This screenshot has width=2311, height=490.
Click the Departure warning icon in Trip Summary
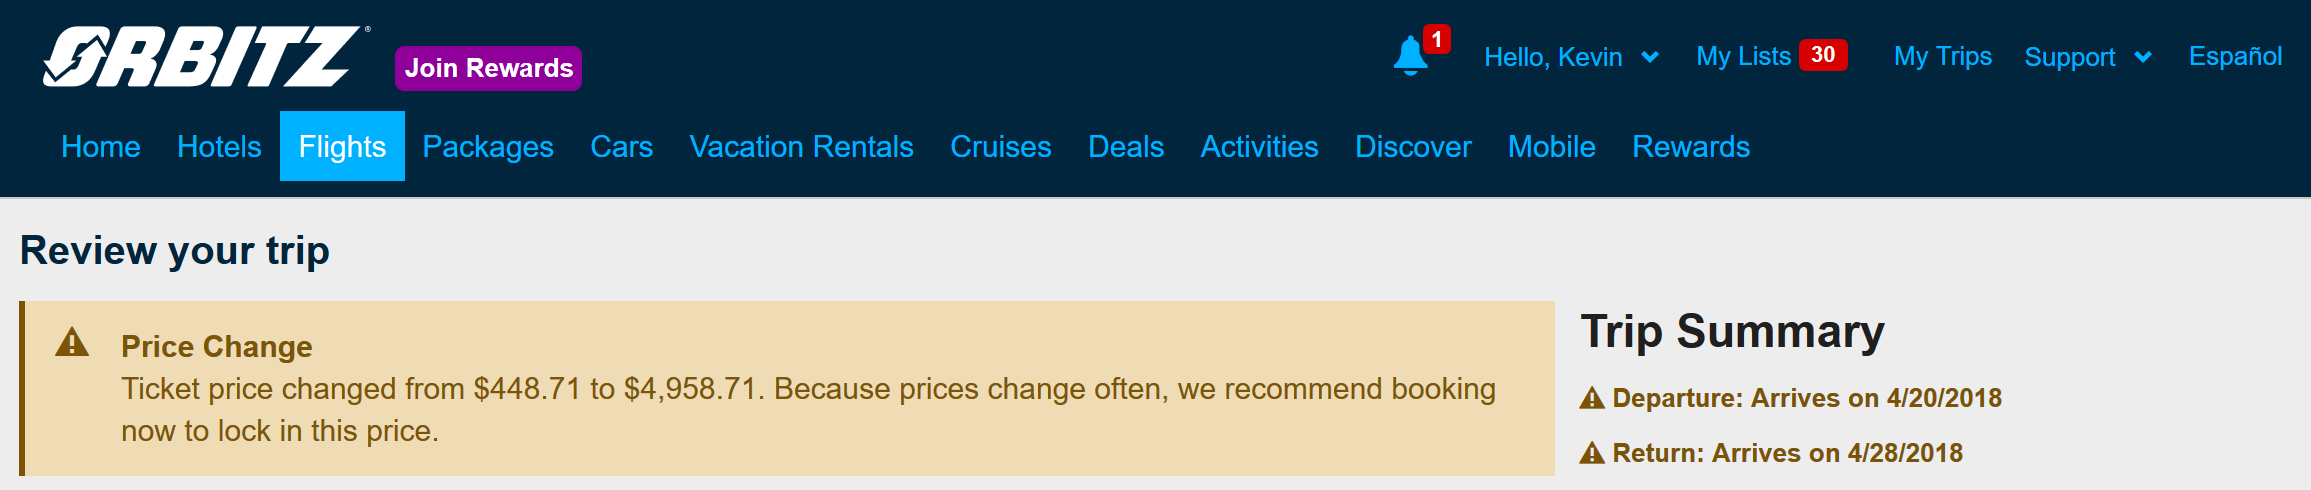click(1592, 399)
